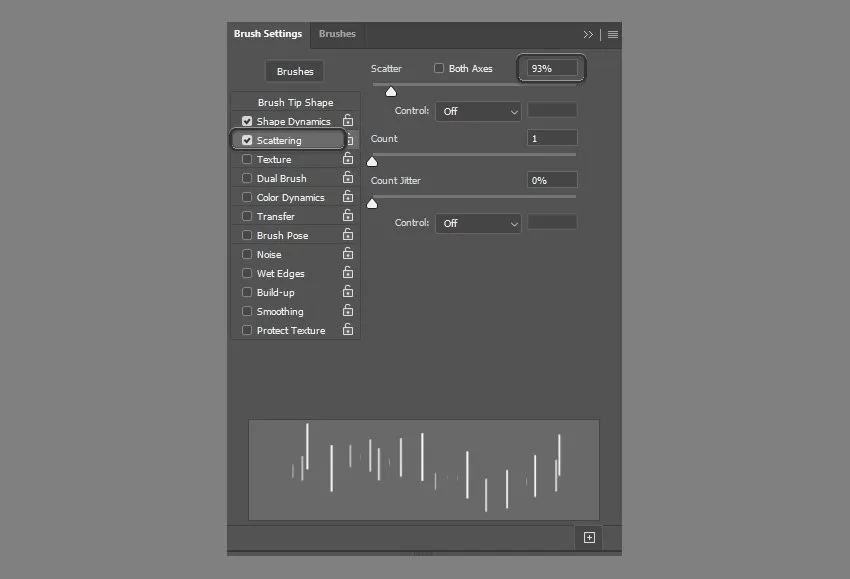Viewport: 850px width, 579px height.
Task: Open the panel menu hamburger icon
Action: click(613, 34)
